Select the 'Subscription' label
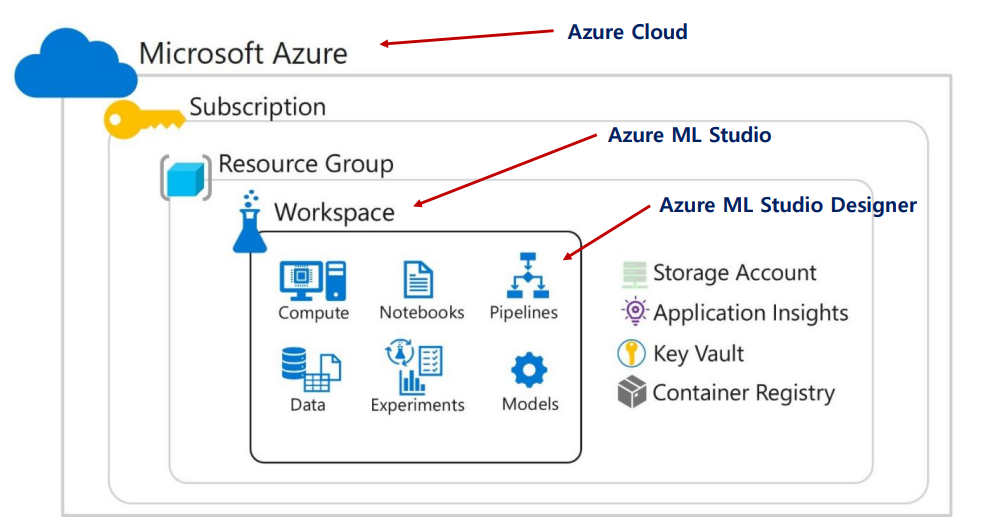Image resolution: width=985 pixels, height=532 pixels. click(x=258, y=107)
